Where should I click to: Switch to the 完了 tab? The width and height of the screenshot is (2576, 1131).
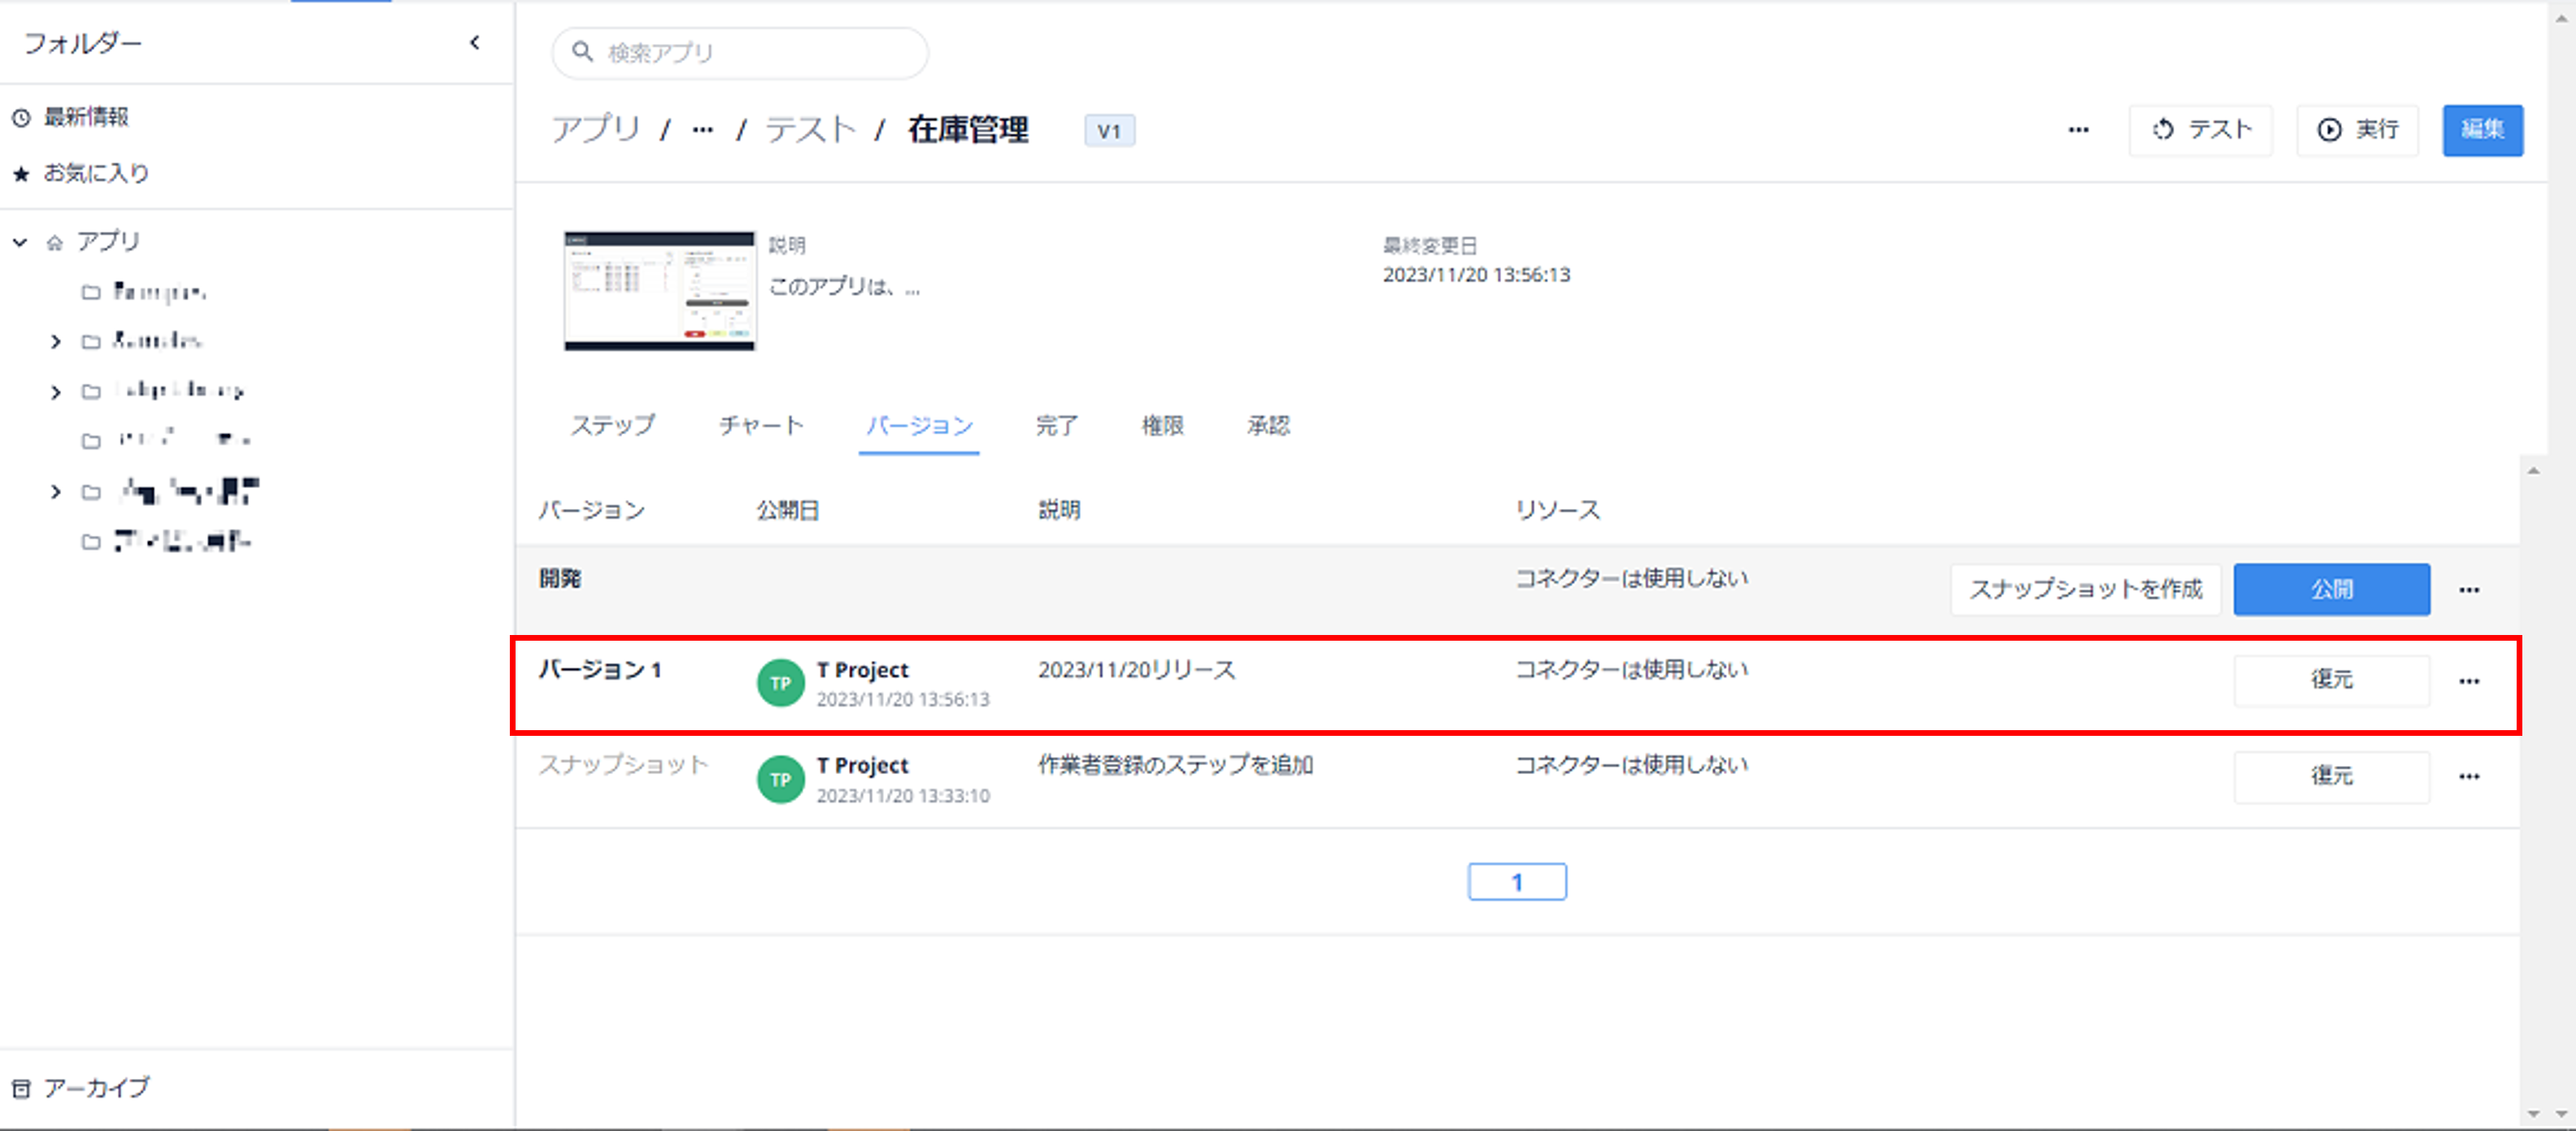coord(1056,426)
